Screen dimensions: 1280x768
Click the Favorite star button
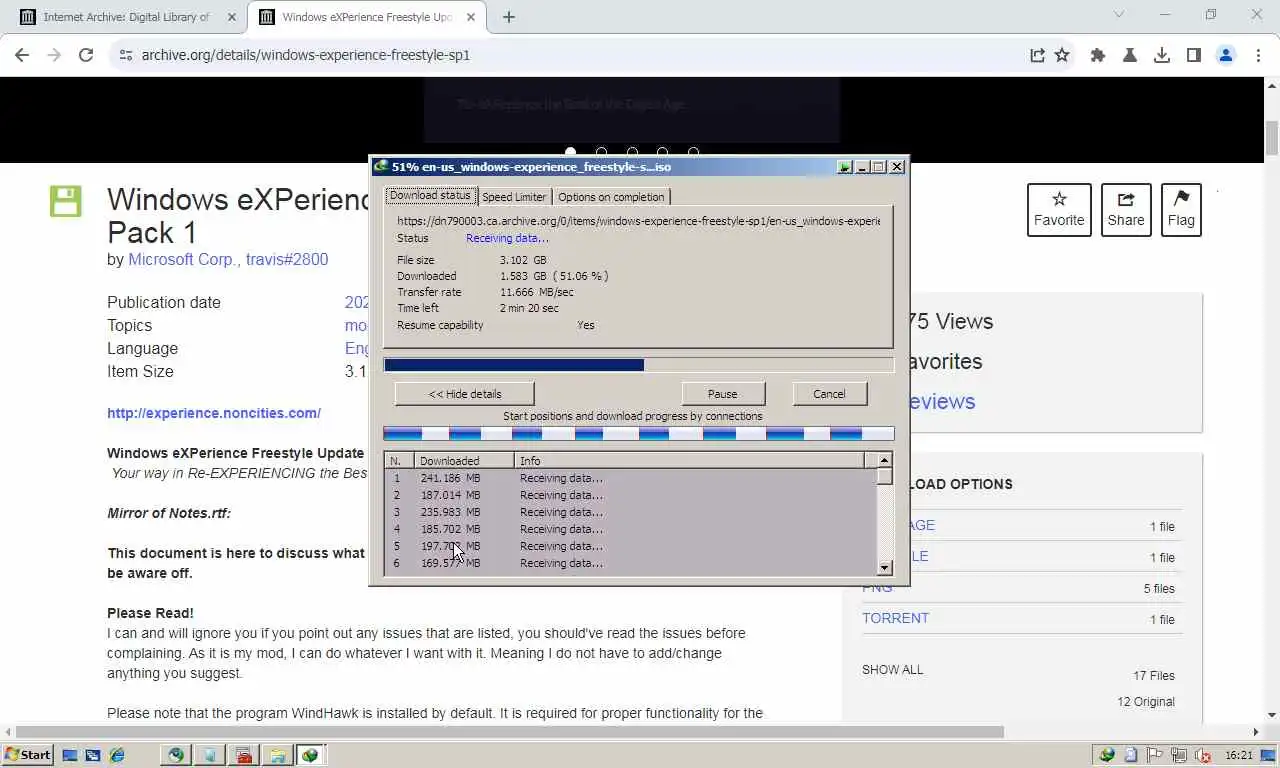coord(1059,210)
